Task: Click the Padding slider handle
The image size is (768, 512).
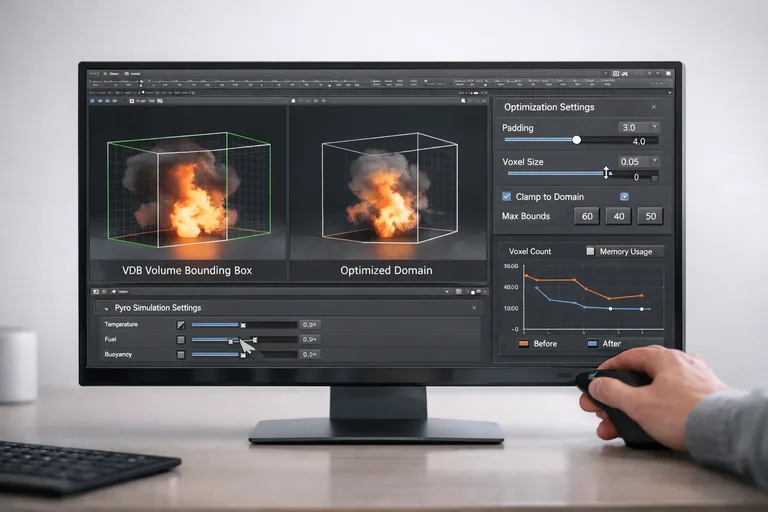Action: tap(576, 140)
